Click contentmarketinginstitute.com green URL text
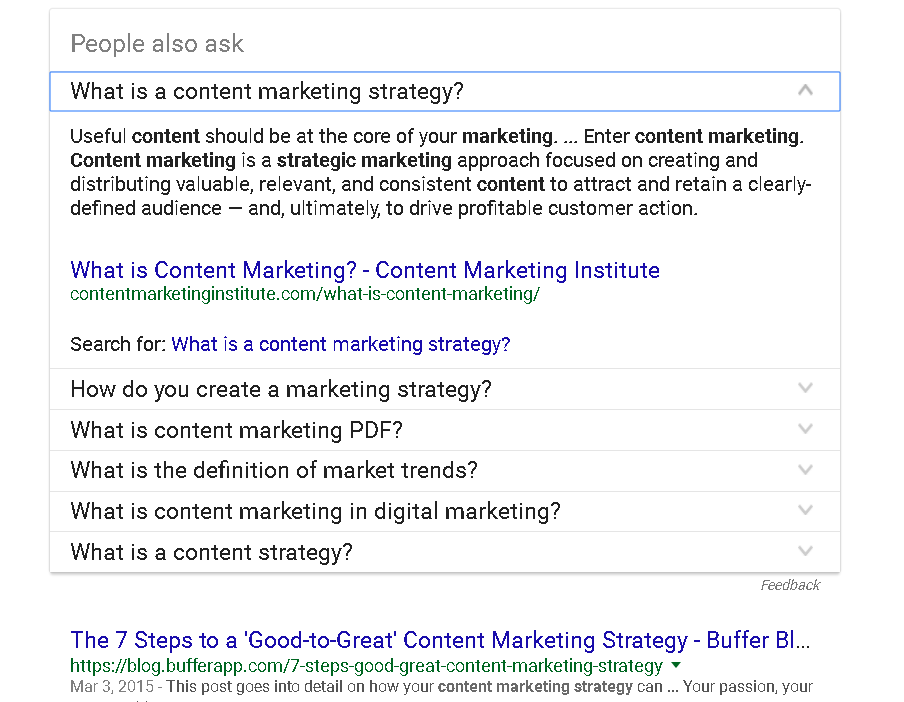Image resolution: width=904 pixels, height=702 pixels. click(x=304, y=294)
